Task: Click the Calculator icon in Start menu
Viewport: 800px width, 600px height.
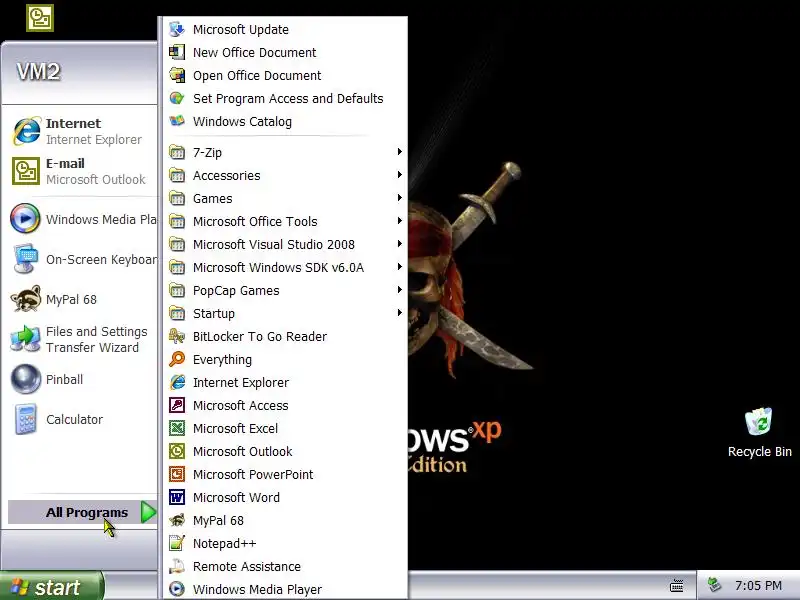Action: pyautogui.click(x=26, y=419)
